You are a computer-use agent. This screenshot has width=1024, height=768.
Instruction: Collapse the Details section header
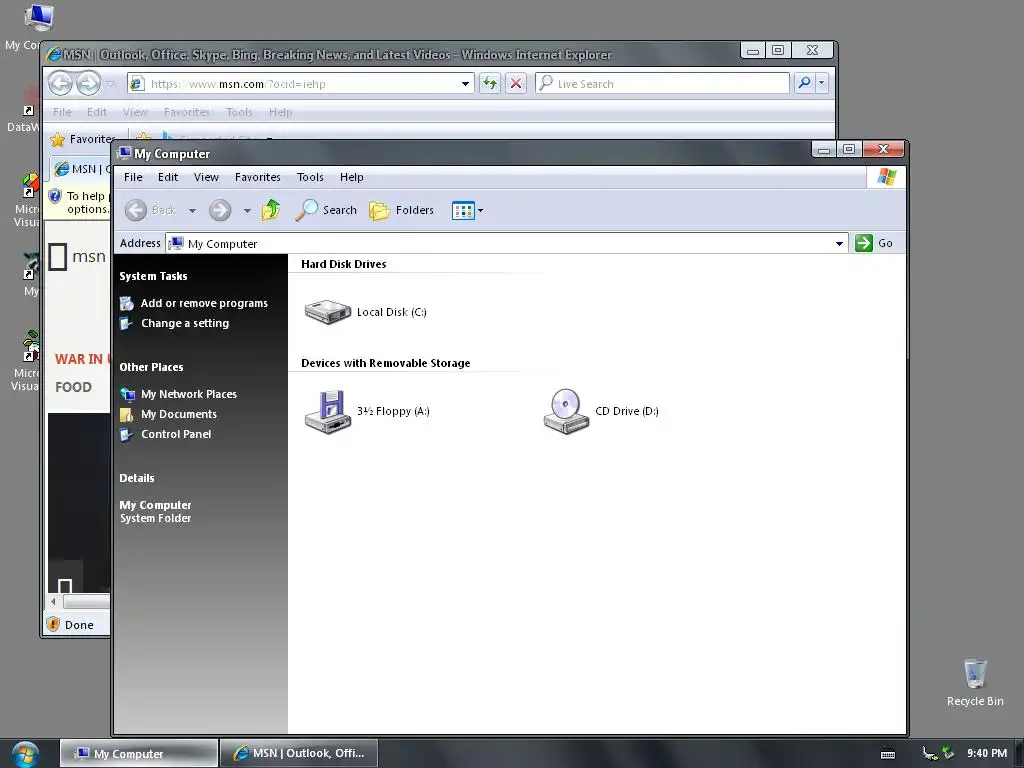[x=137, y=478]
